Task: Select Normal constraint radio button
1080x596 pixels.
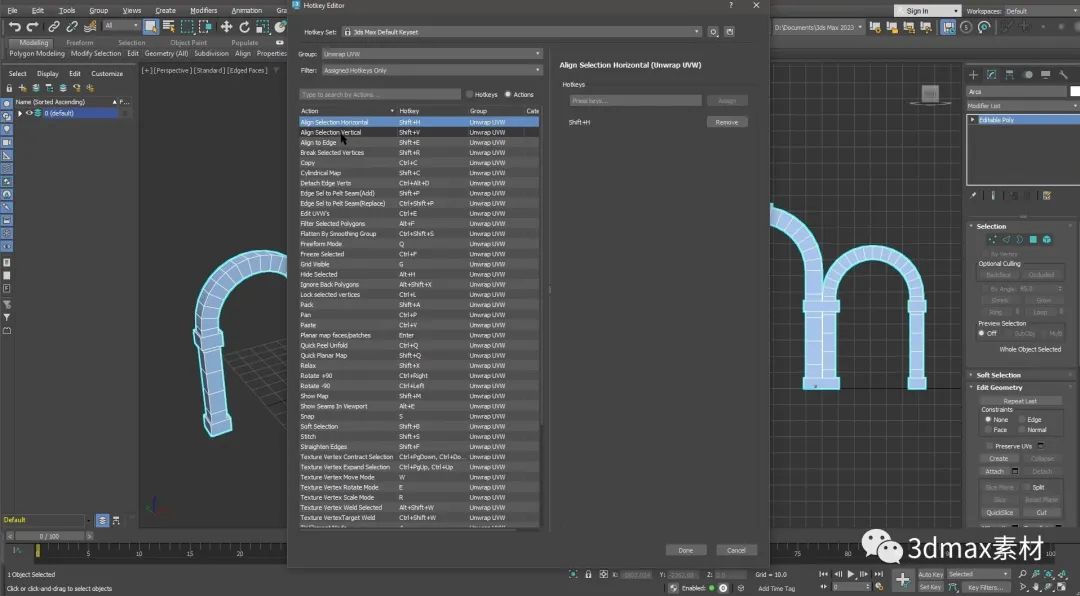Action: pyautogui.click(x=1022, y=429)
